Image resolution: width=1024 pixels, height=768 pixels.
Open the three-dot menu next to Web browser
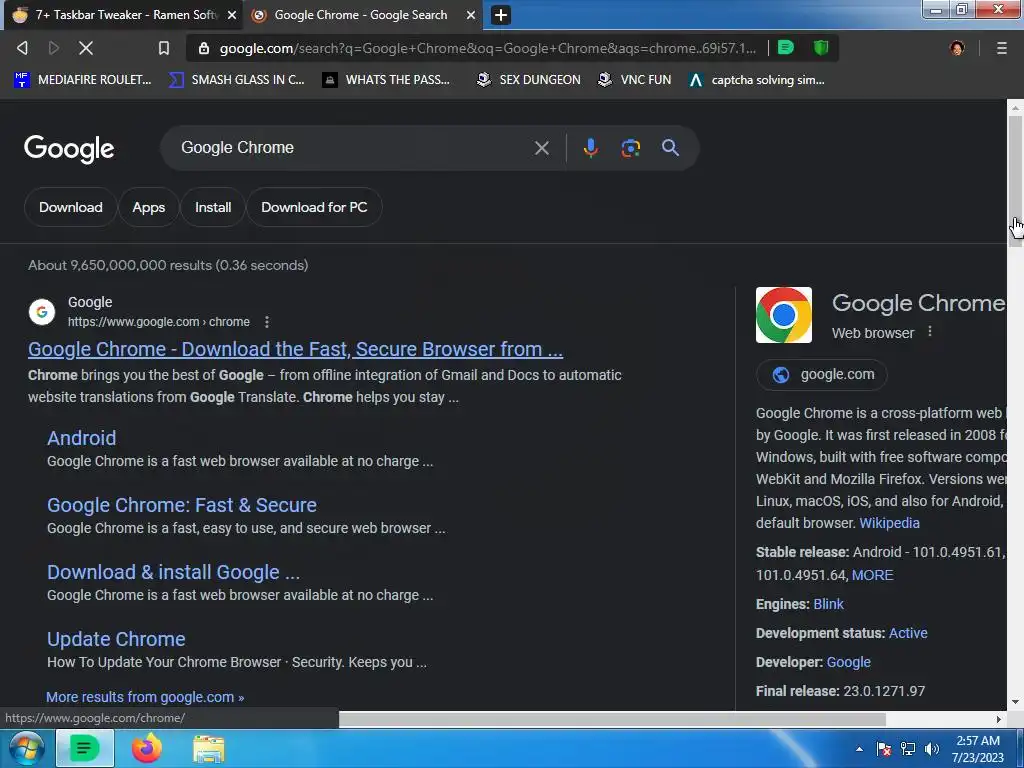[930, 332]
